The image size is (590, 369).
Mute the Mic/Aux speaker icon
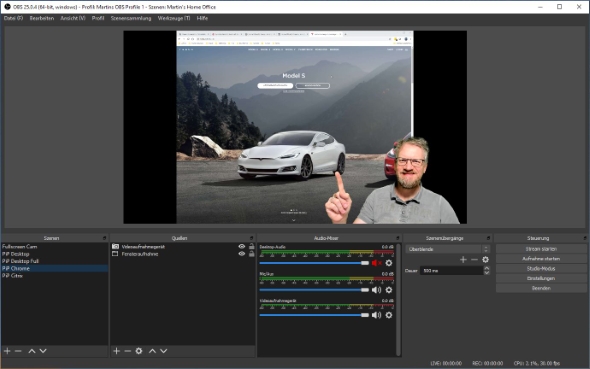point(376,290)
